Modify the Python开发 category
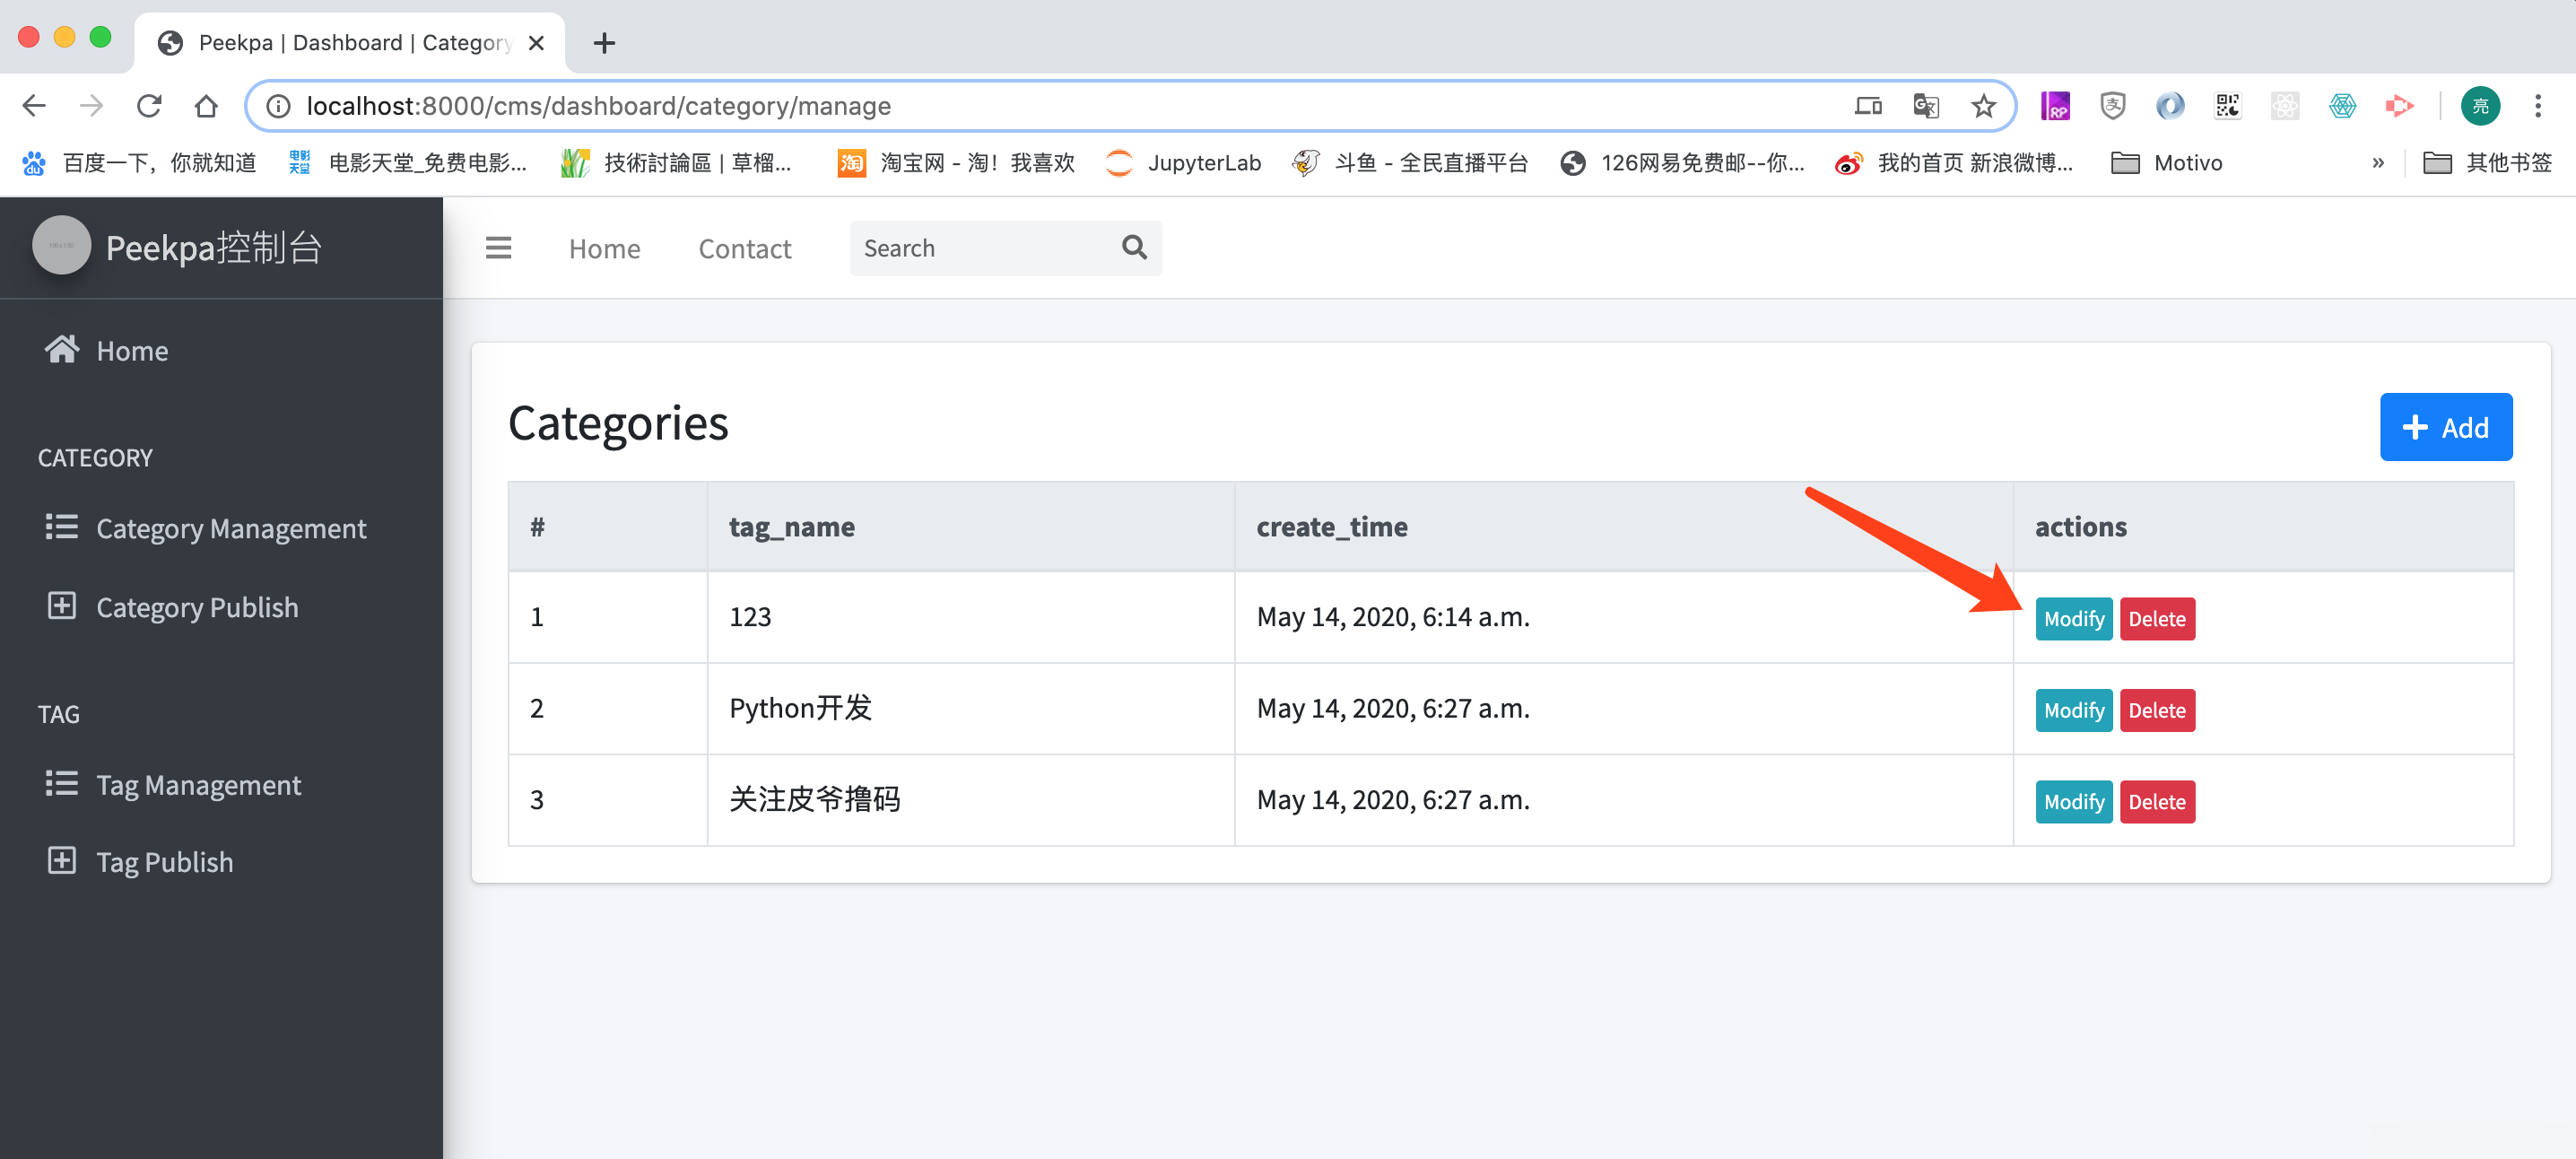Screen dimensions: 2576x1159 [2073, 711]
